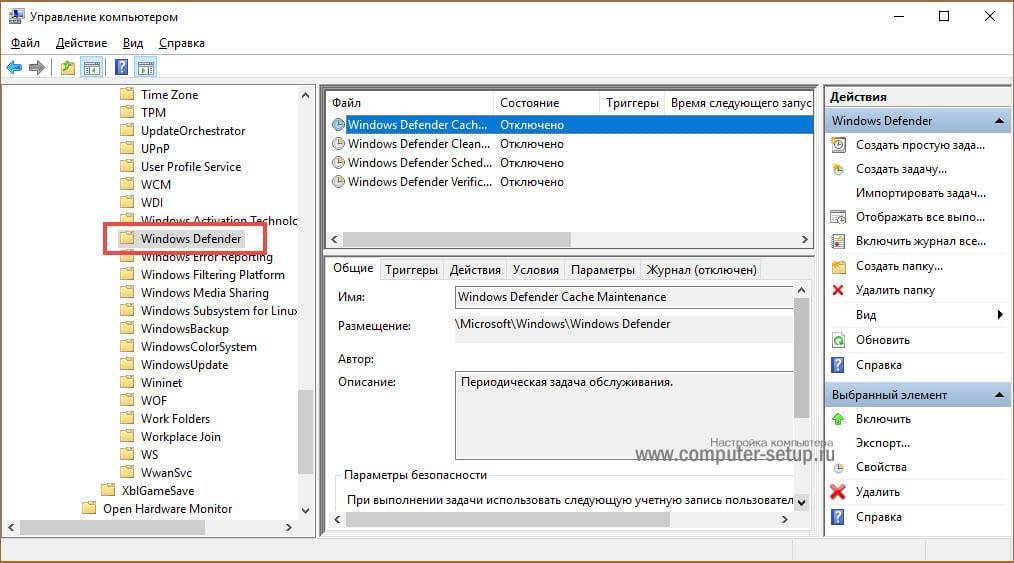The width and height of the screenshot is (1014, 563).
Task: Switch to the 'Триггеры' tab
Action: [x=411, y=270]
